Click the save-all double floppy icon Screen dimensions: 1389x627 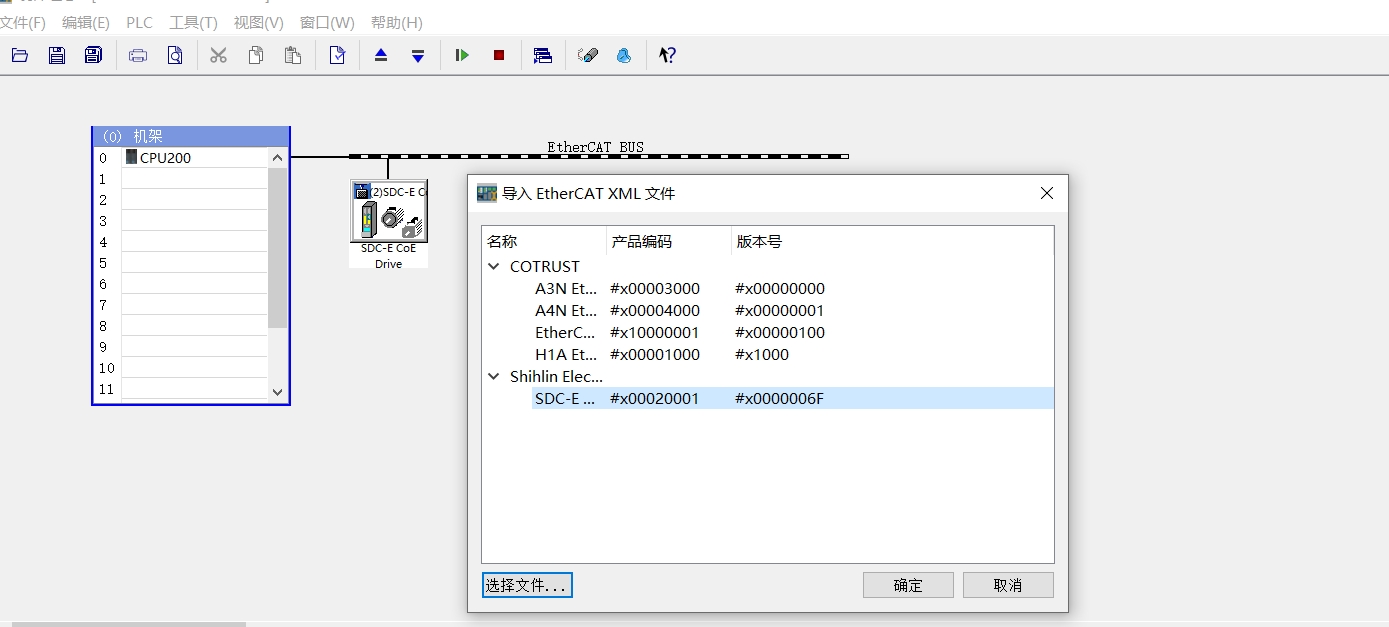[93, 55]
